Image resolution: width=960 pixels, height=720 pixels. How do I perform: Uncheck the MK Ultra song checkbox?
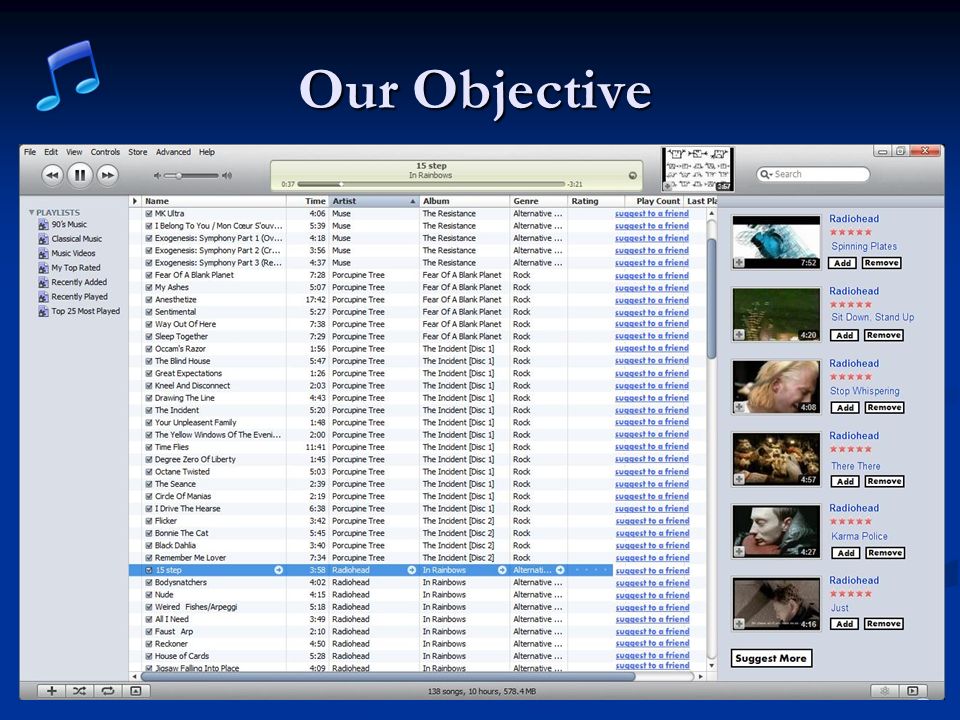149,214
